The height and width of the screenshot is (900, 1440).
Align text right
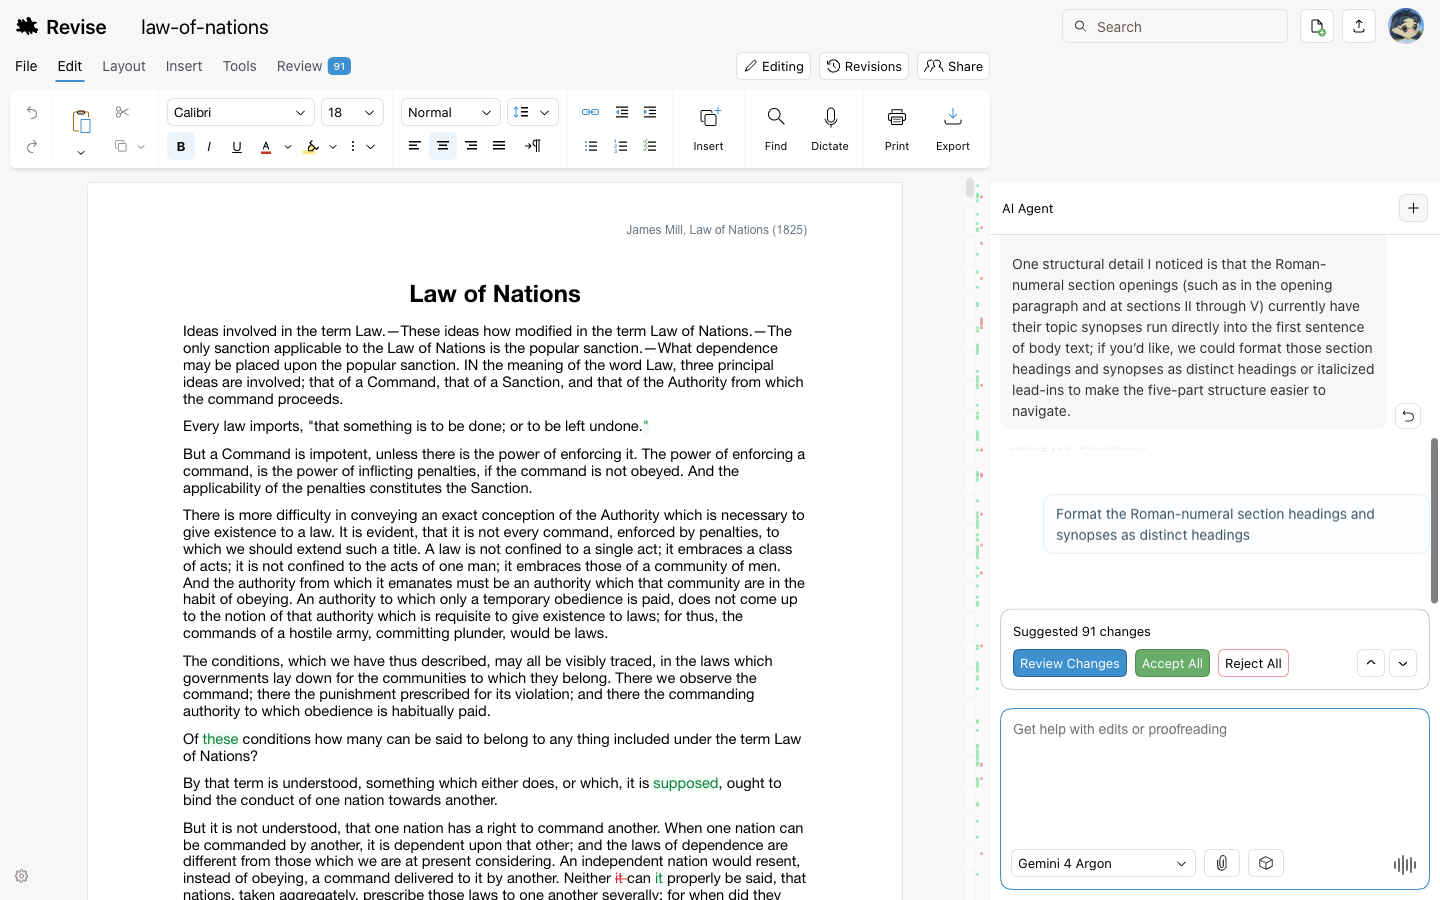pyautogui.click(x=471, y=146)
